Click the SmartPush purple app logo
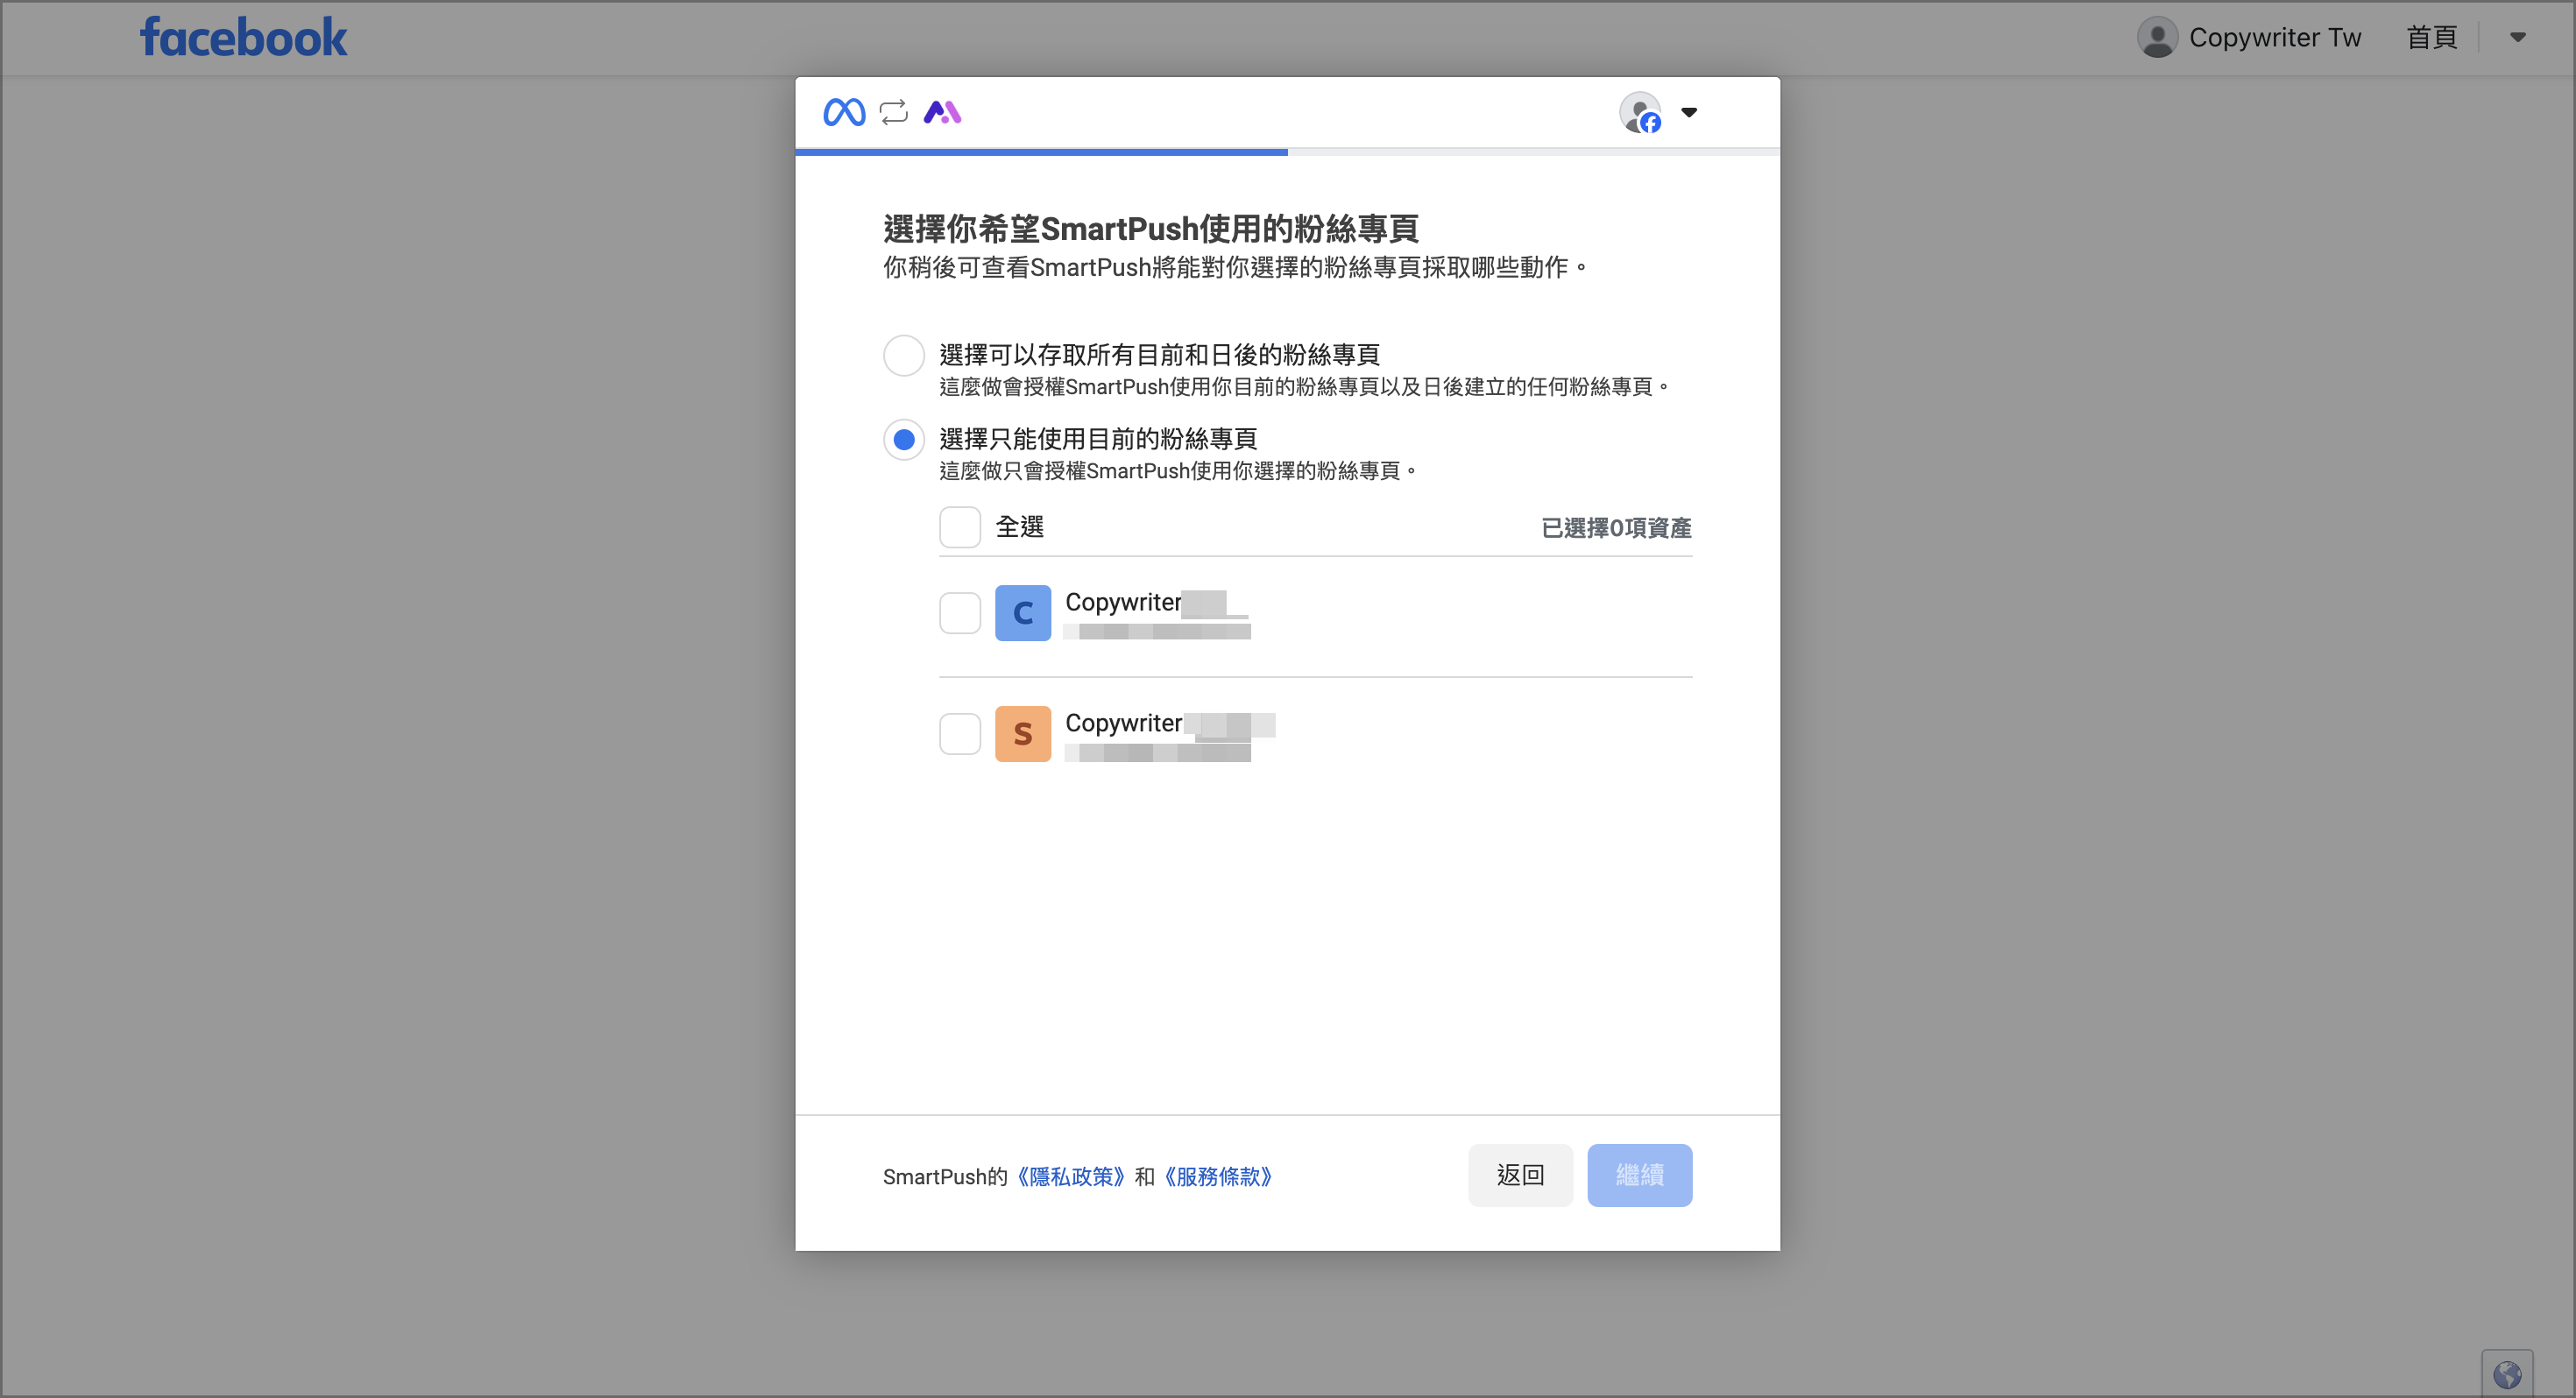This screenshot has width=2576, height=1398. tap(941, 112)
